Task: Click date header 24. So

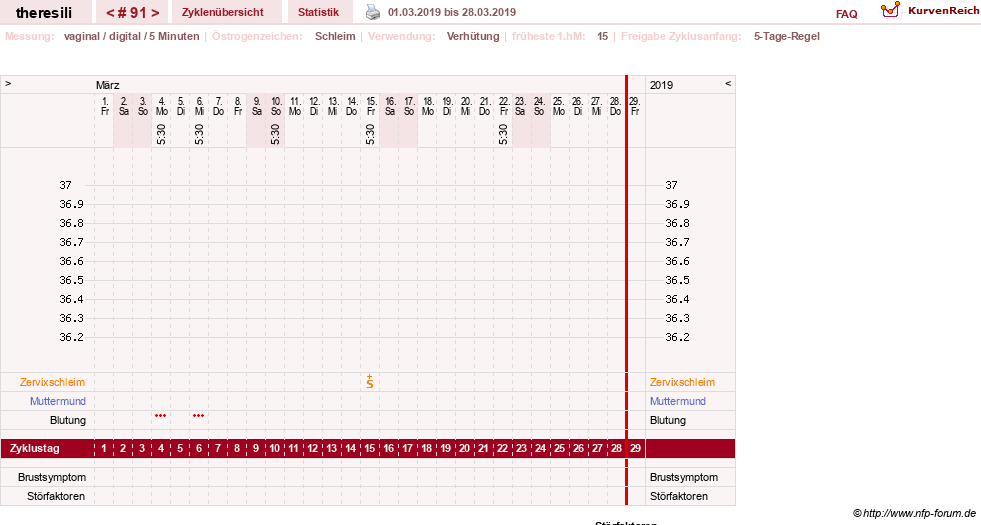Action: pos(539,106)
